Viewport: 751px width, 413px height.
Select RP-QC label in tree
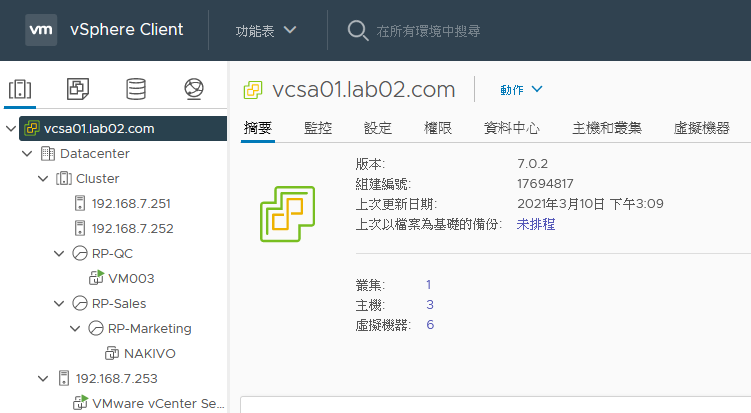pyautogui.click(x=112, y=253)
